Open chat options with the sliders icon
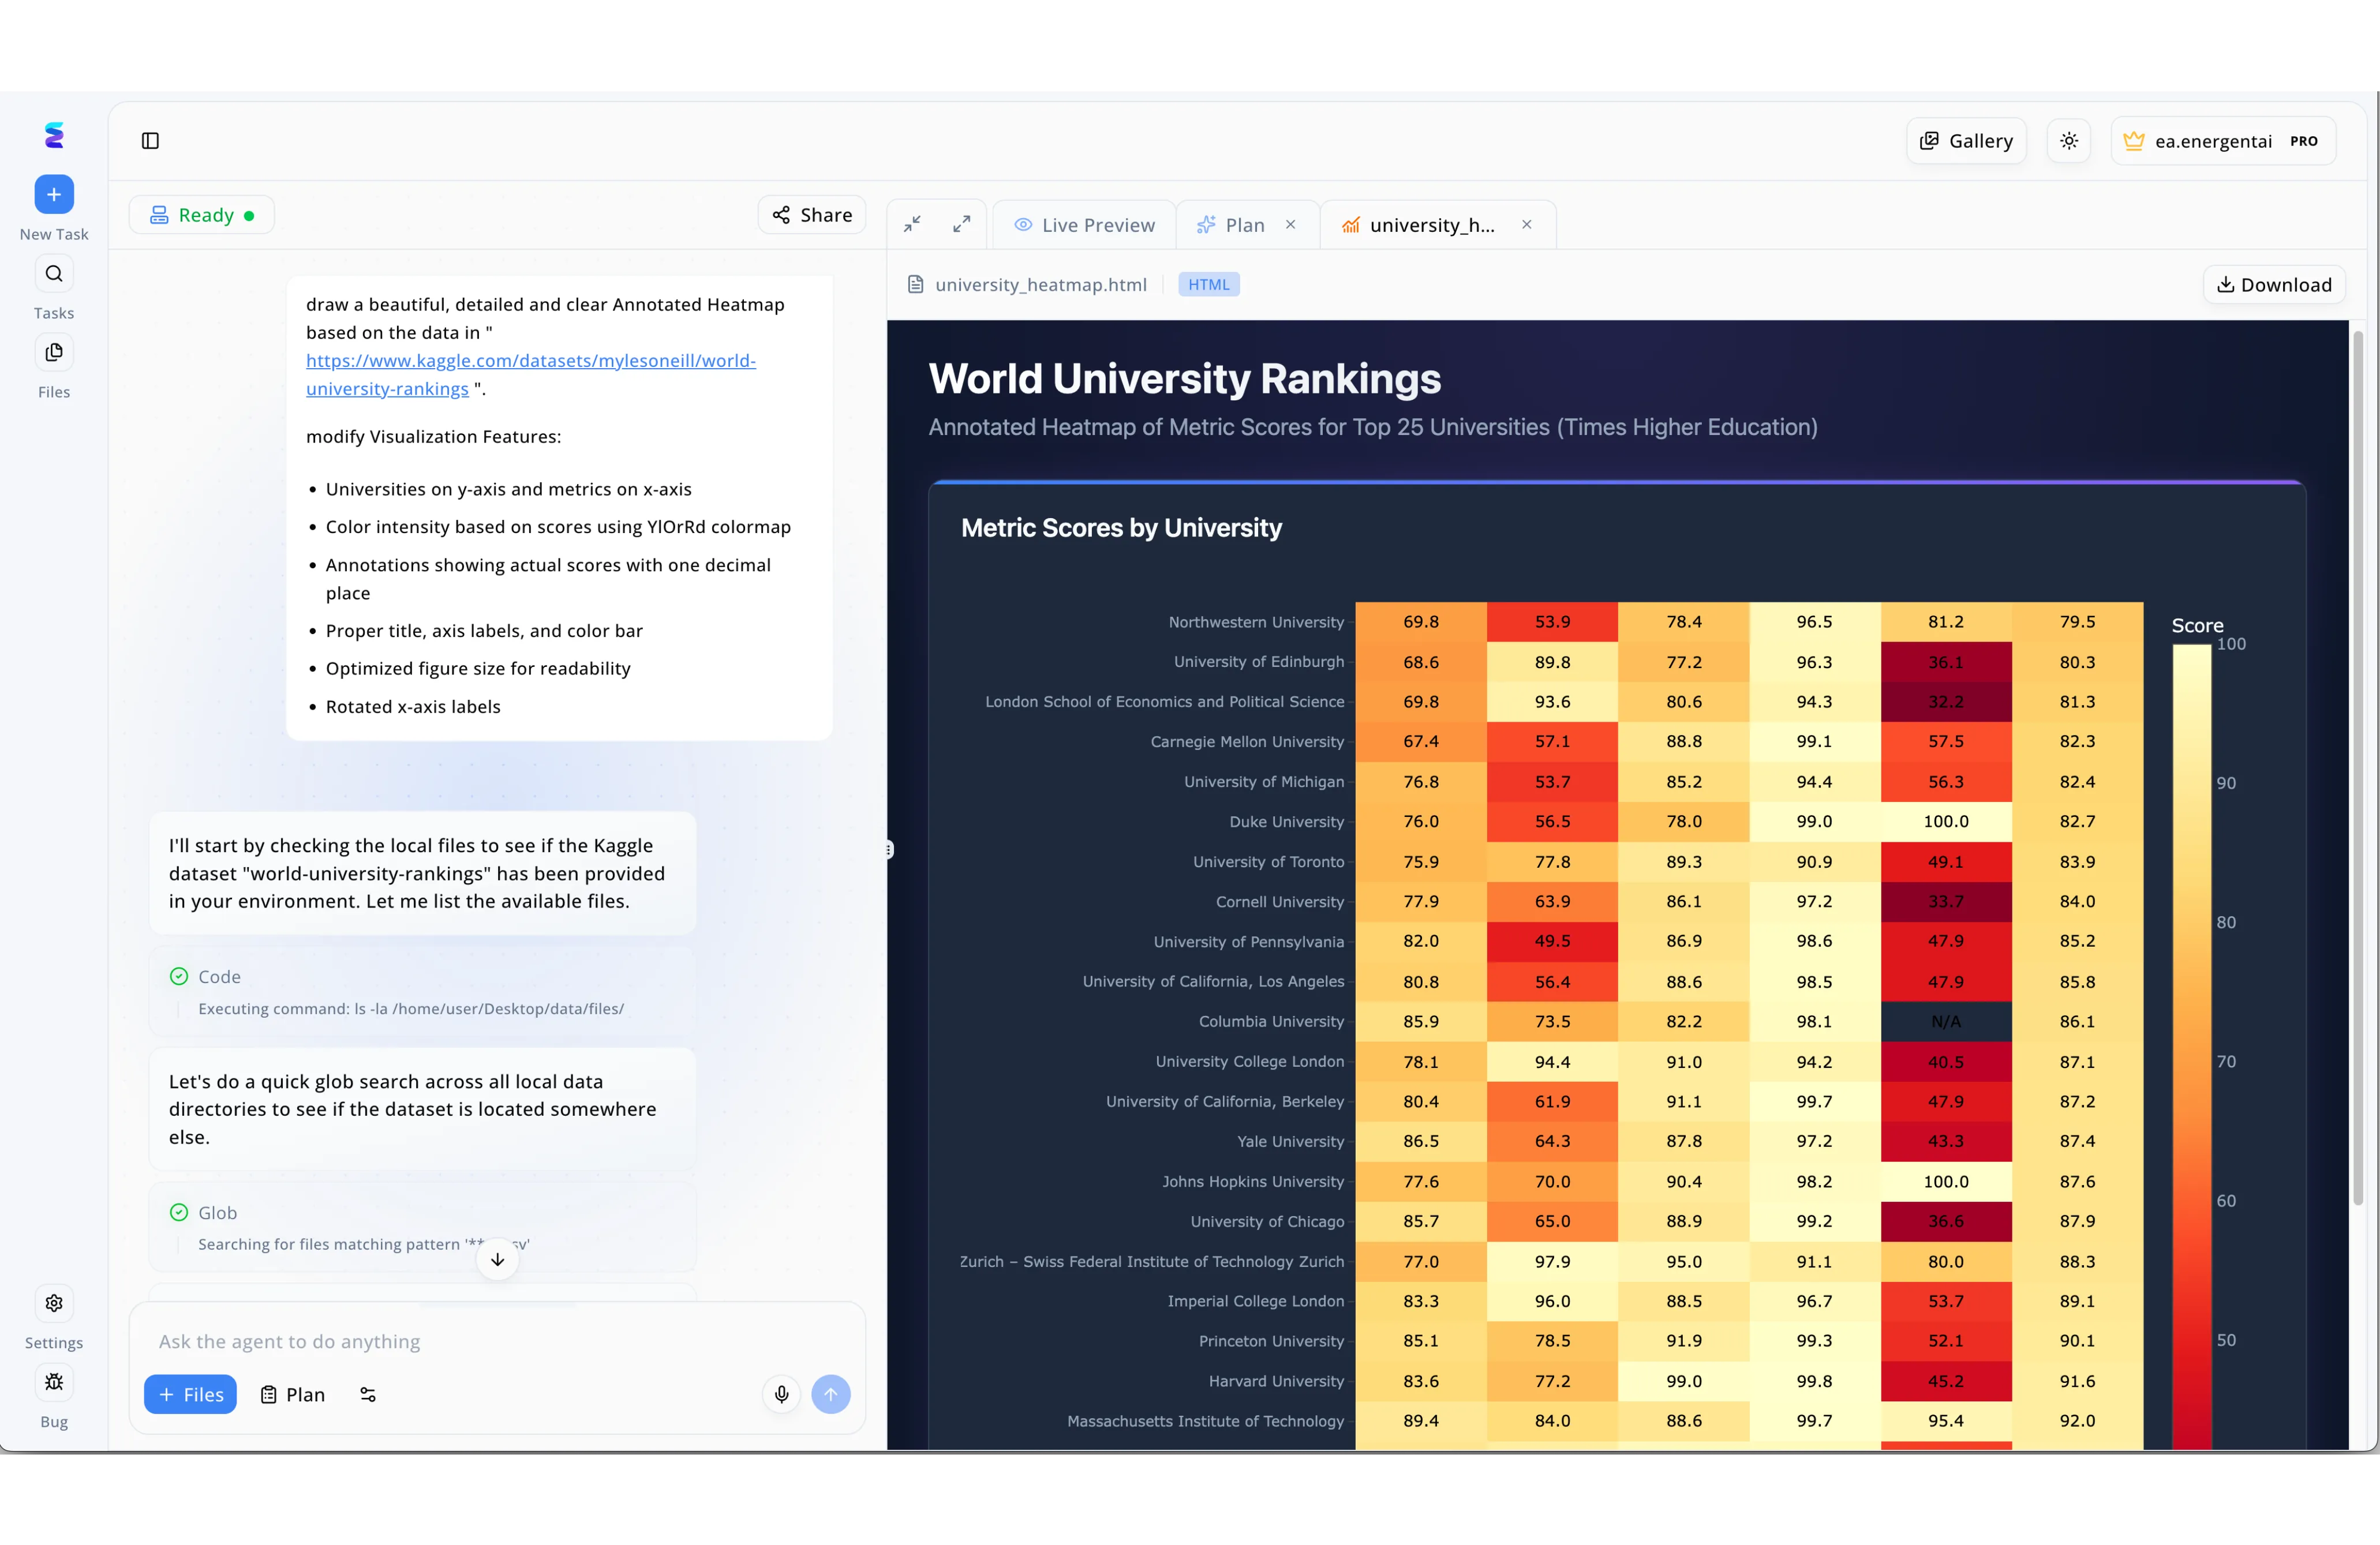2380x1545 pixels. coord(367,1394)
